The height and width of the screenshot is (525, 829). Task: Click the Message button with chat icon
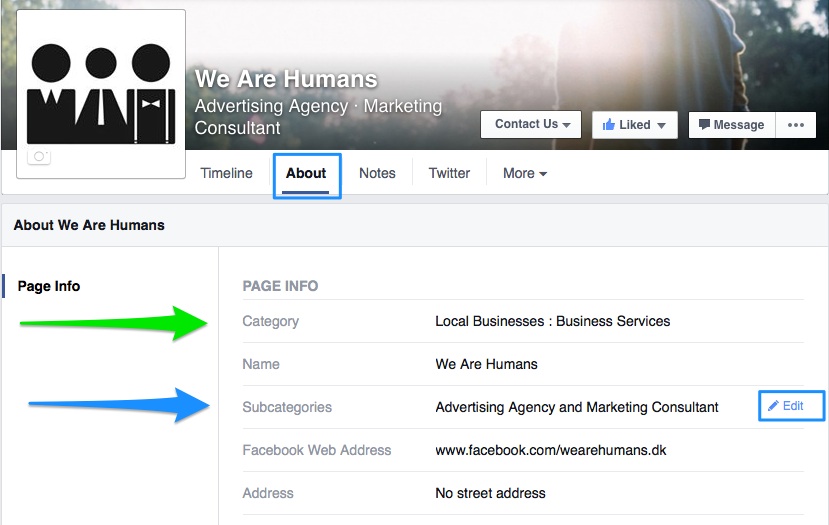[731, 125]
